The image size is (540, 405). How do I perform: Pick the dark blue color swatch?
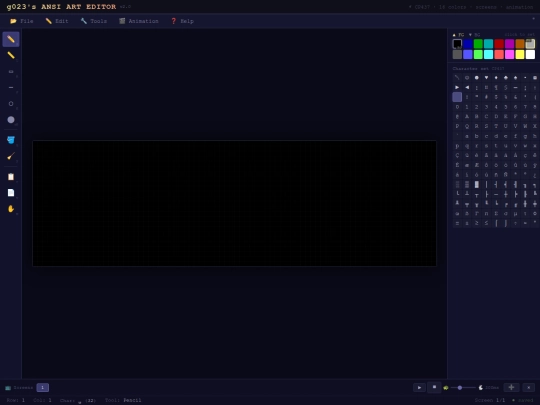(x=468, y=44)
